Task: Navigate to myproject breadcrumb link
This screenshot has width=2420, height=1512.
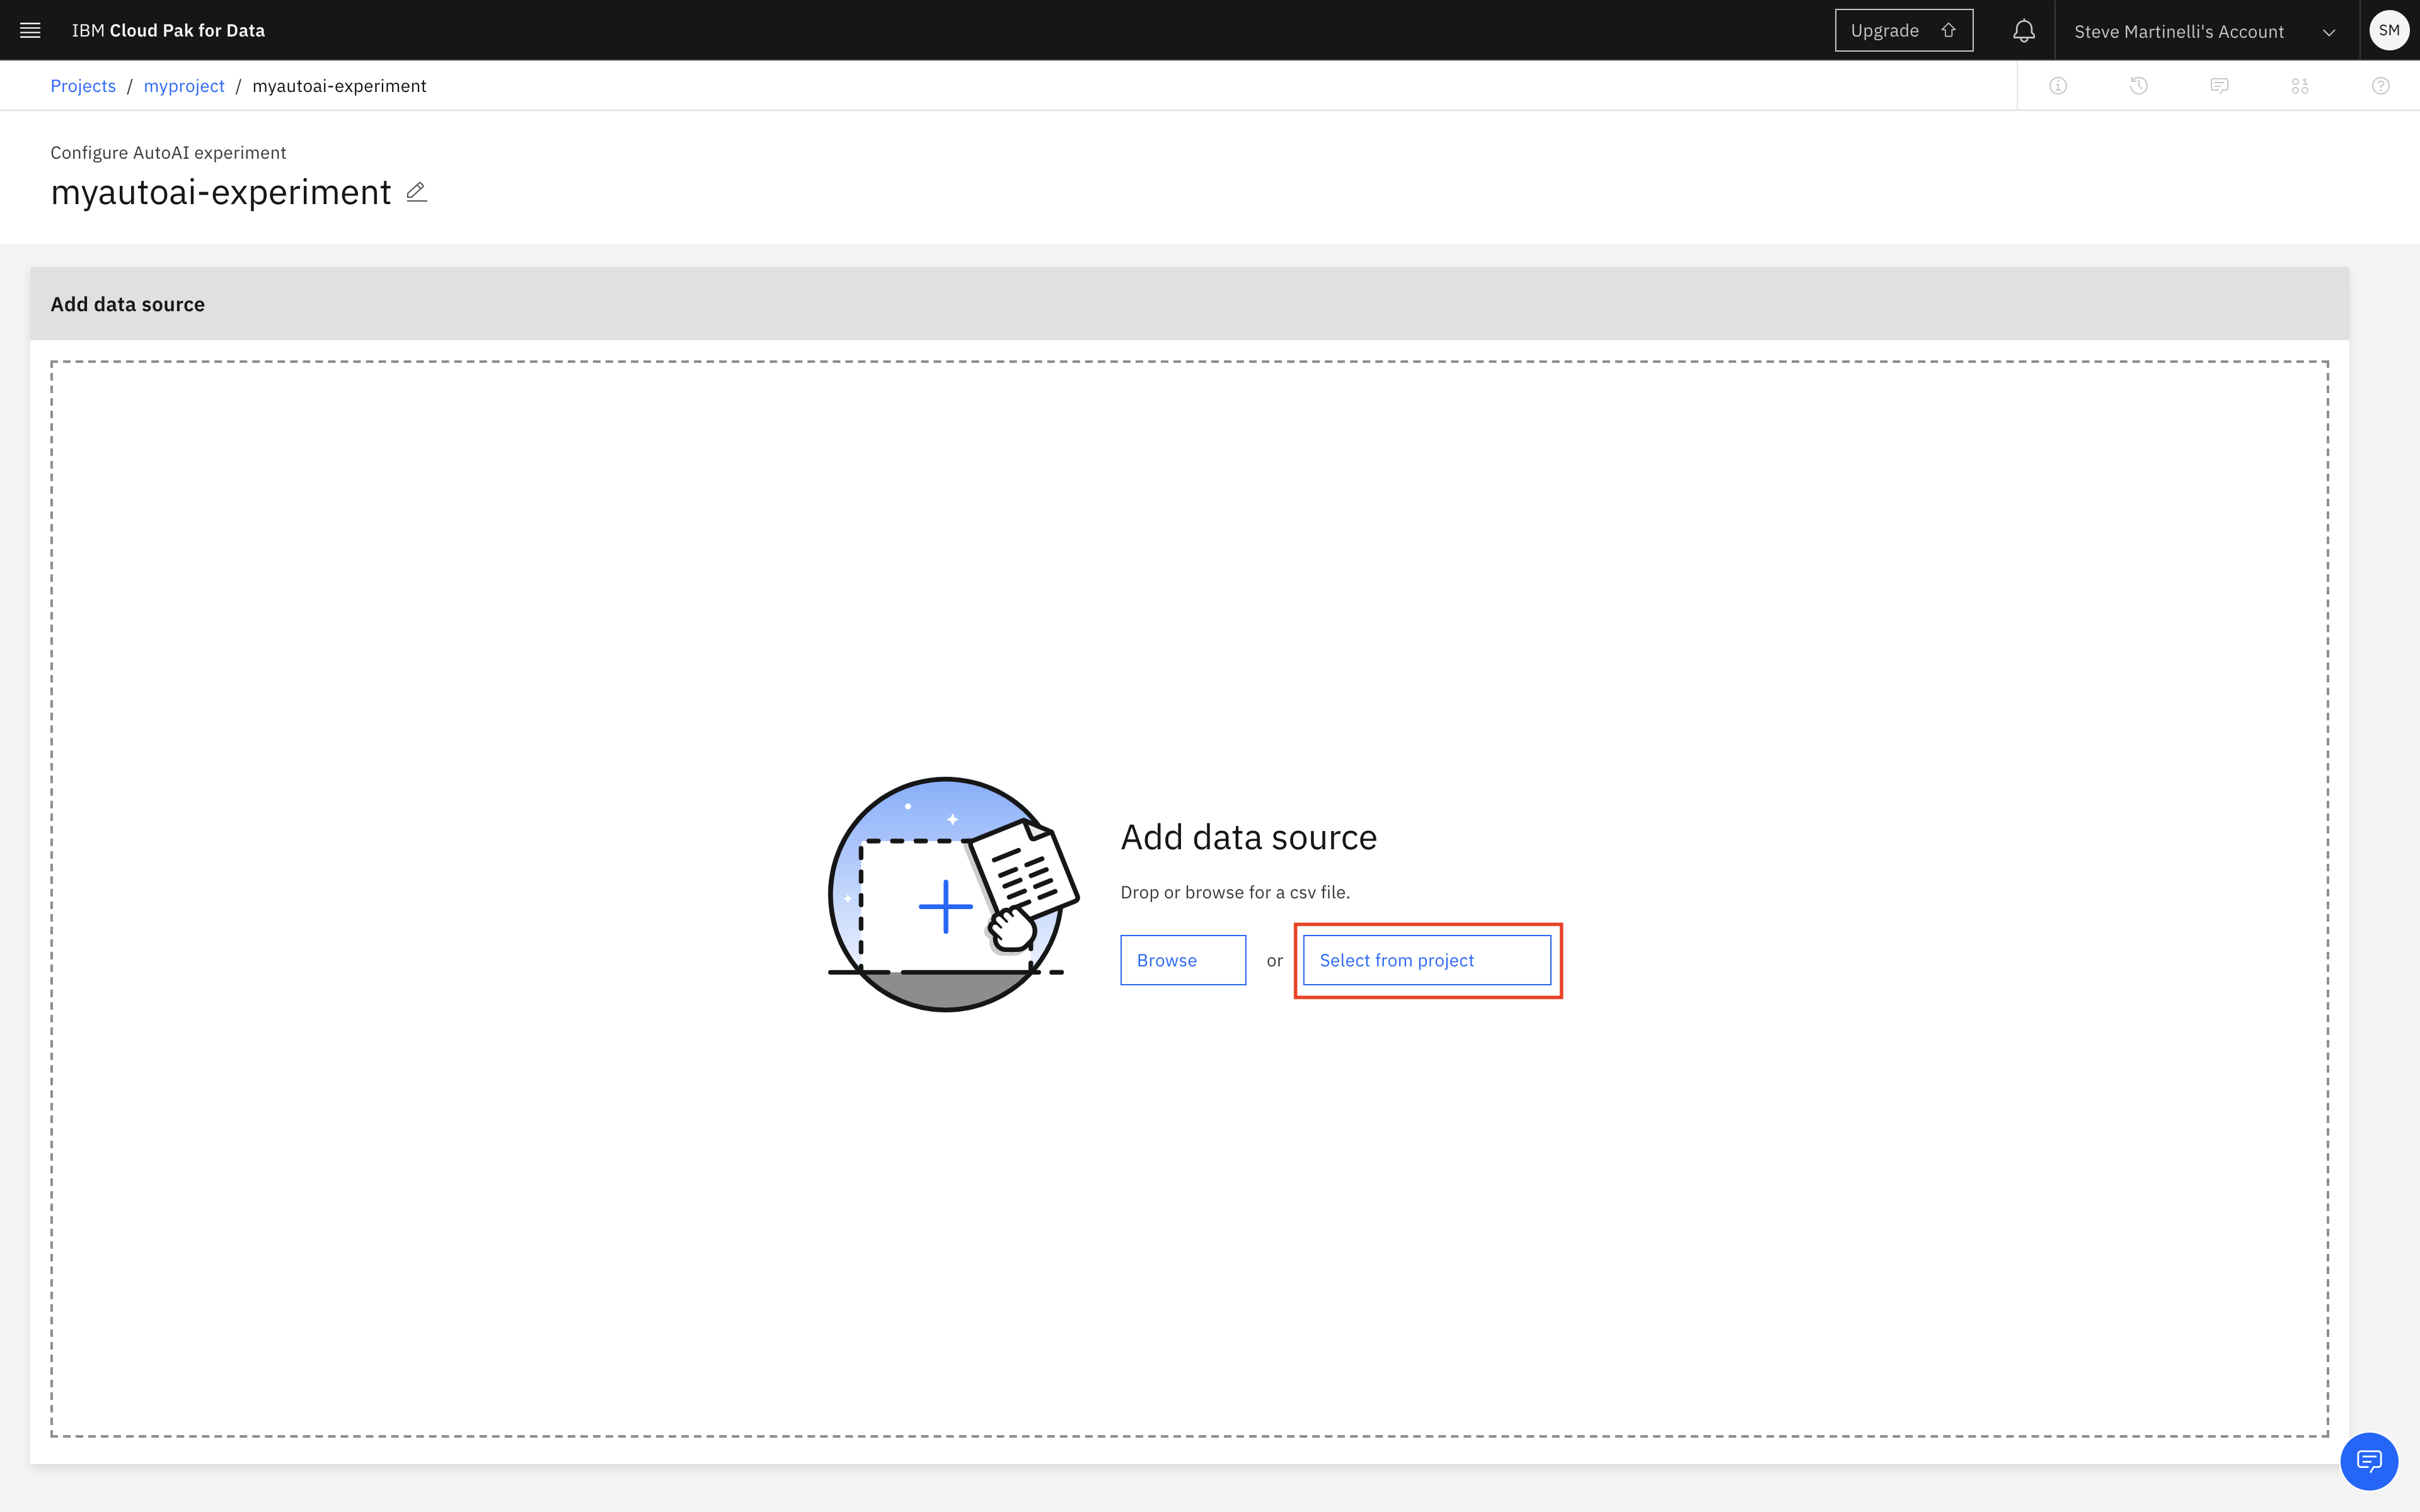Action: click(184, 86)
